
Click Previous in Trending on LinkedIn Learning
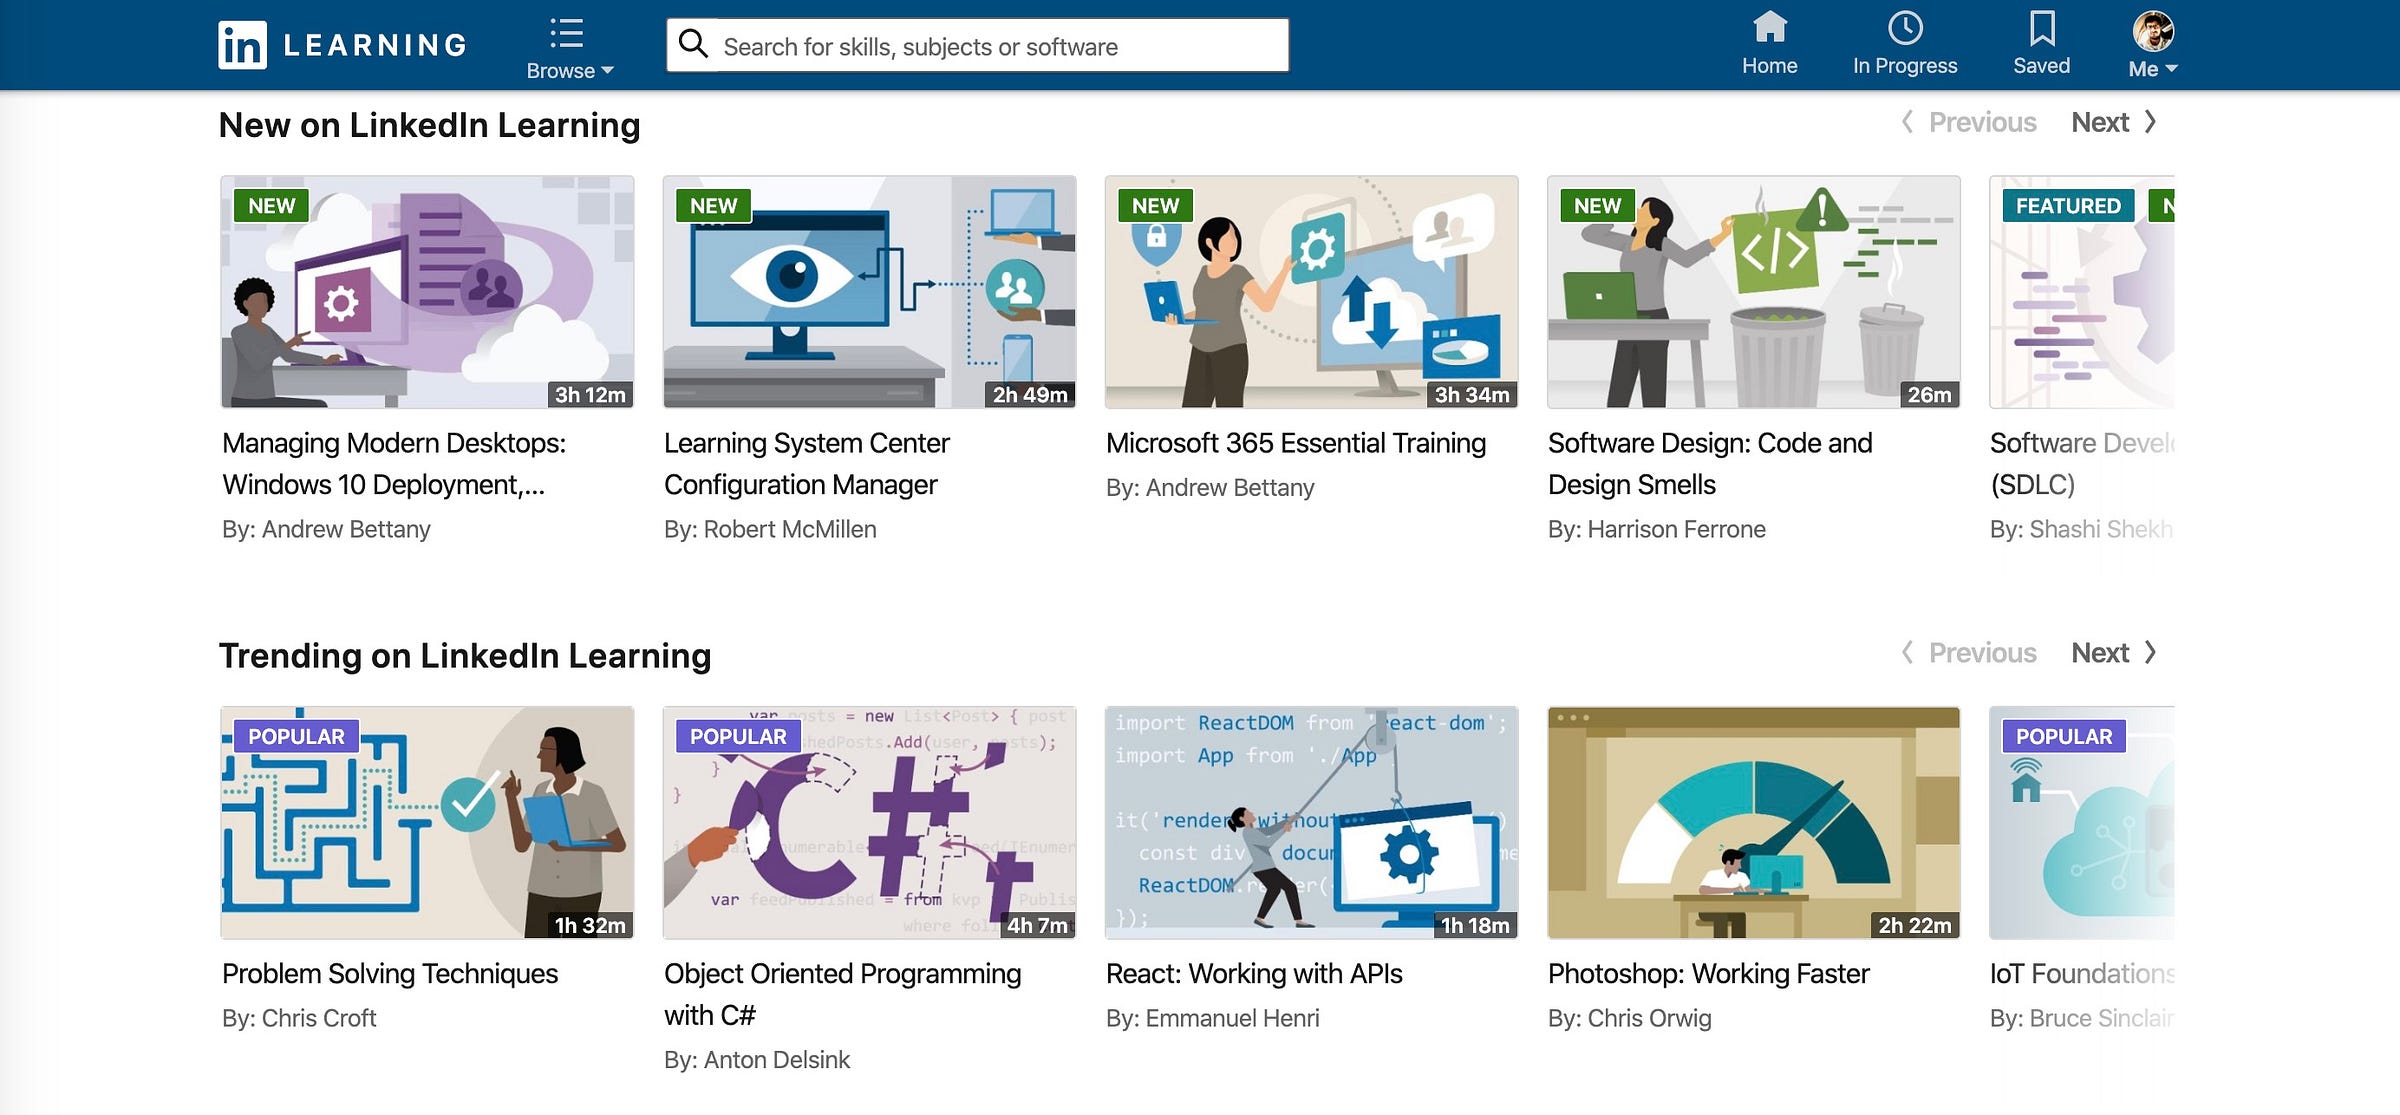coord(1969,653)
